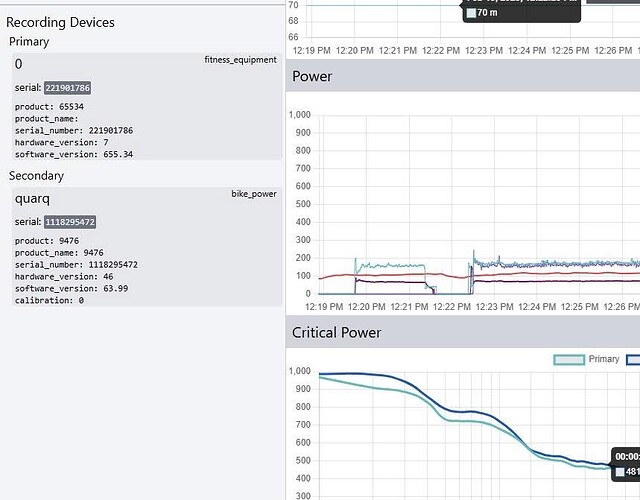Open the quarq secondary device card
The image size is (640, 500).
coord(147,247)
